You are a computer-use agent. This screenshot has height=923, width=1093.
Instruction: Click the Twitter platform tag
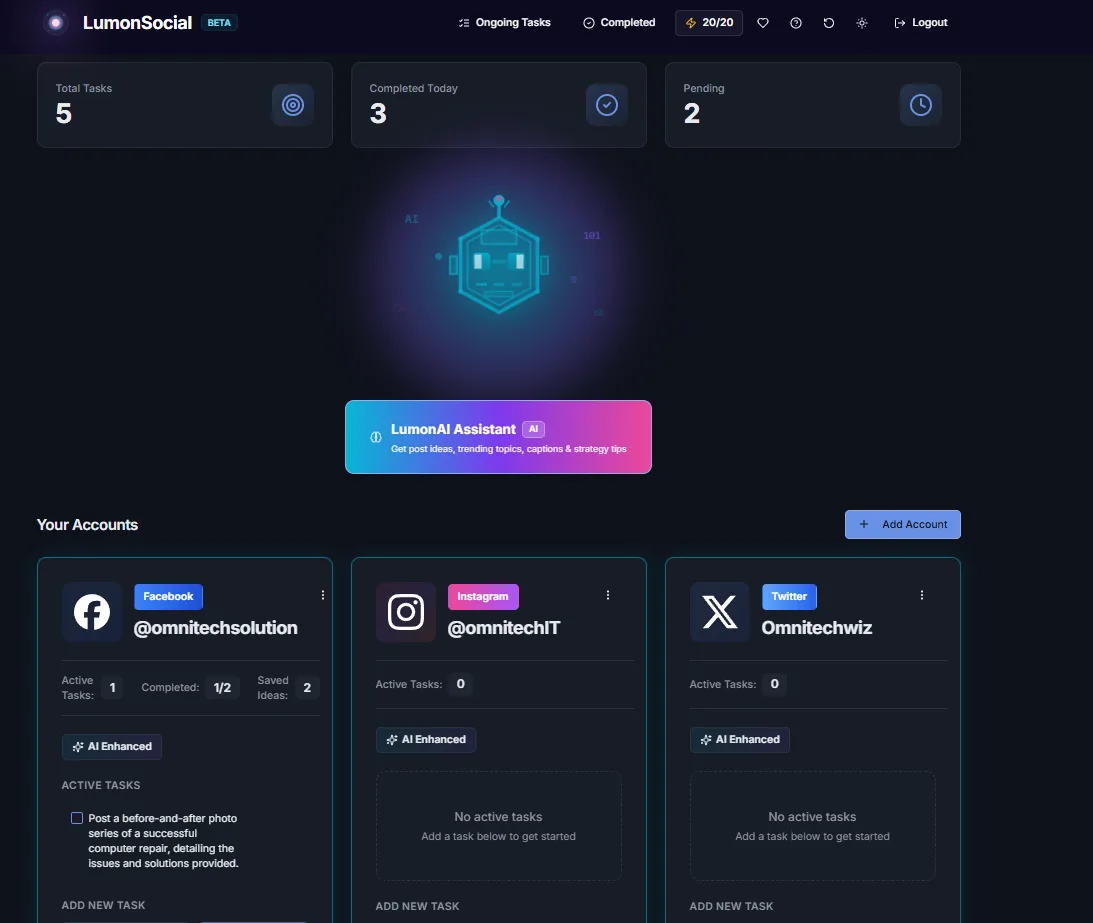(x=789, y=597)
